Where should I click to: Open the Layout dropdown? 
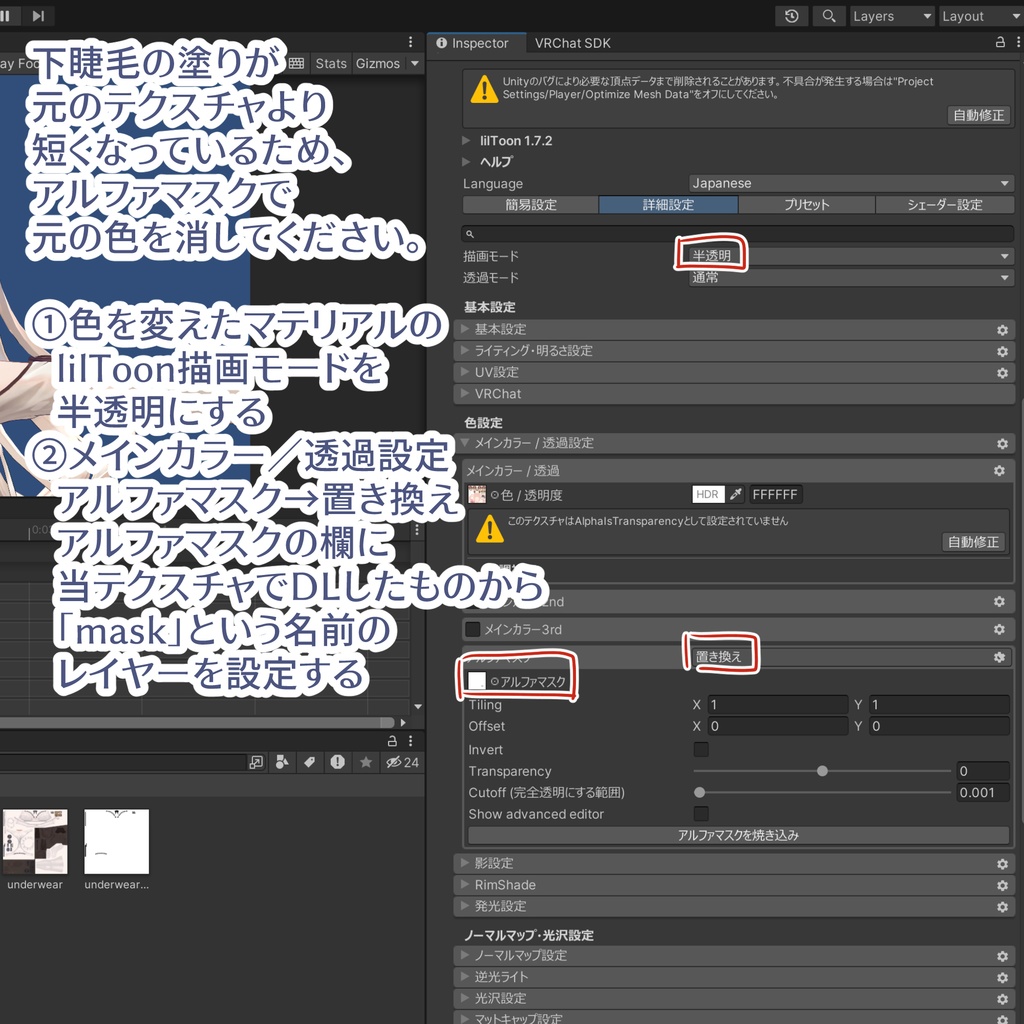coord(982,16)
